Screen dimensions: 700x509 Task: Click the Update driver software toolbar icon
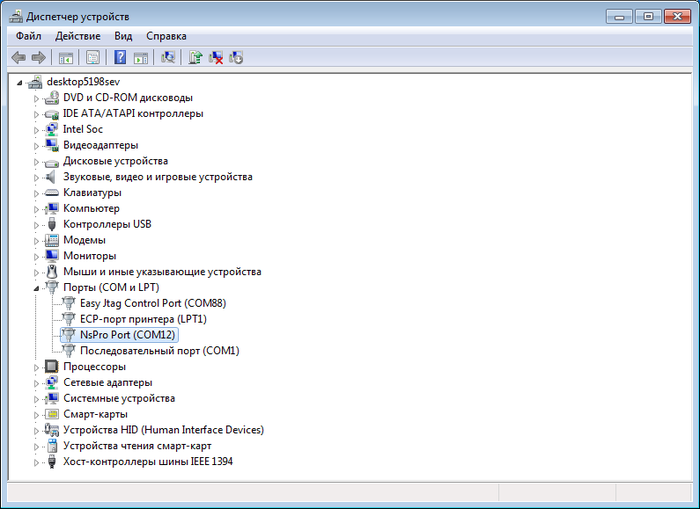tap(195, 58)
